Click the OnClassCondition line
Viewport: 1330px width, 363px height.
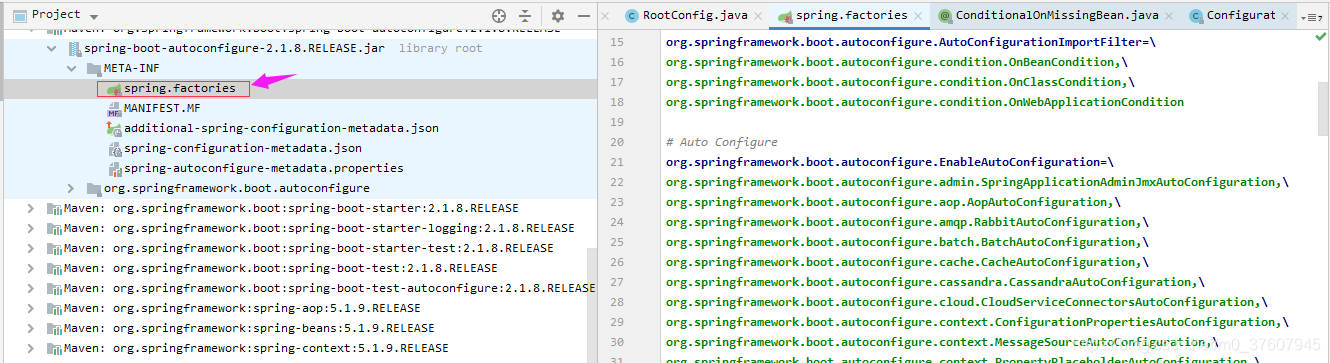pyautogui.click(x=900, y=82)
